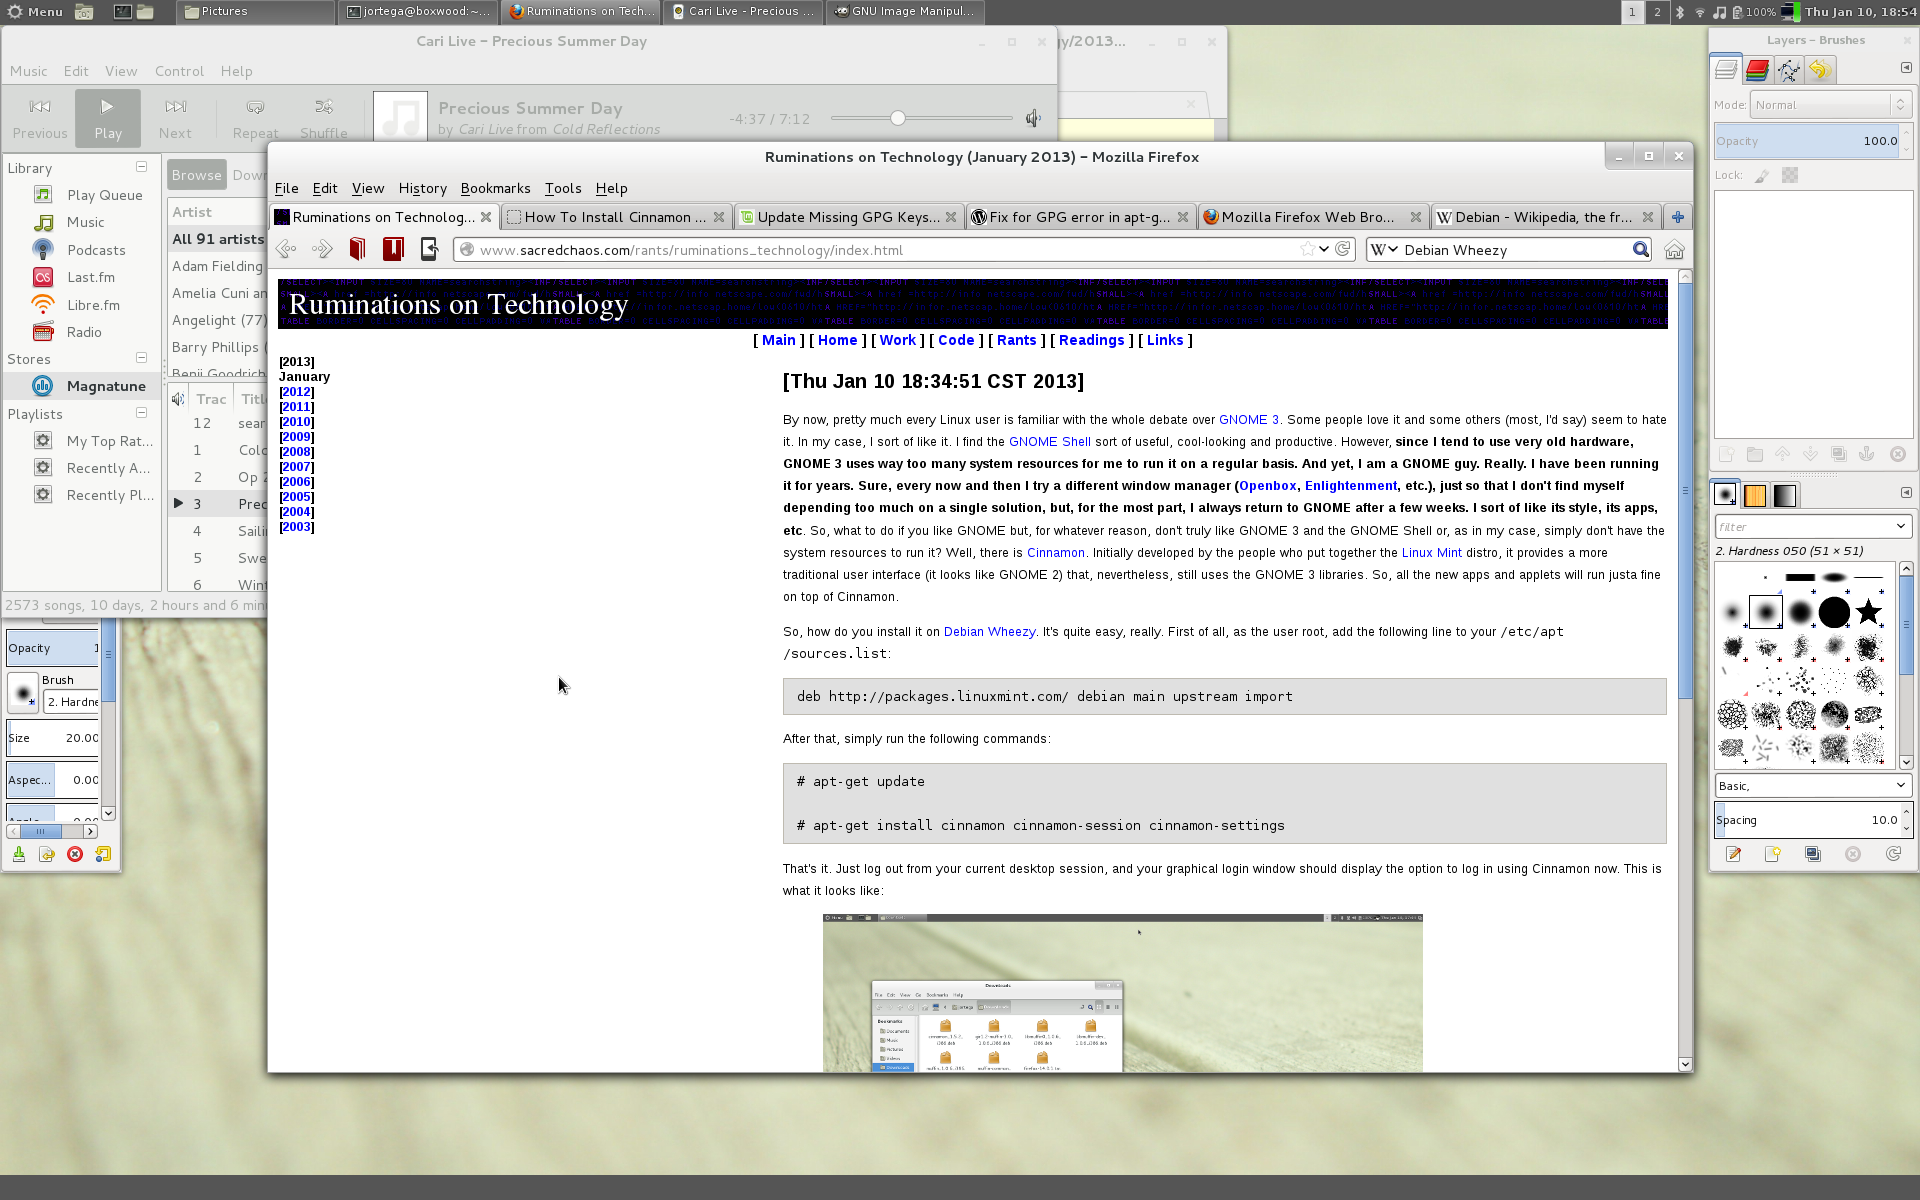The image size is (1920, 1200).
Task: Toggle the Browse button in music player
Action: (x=196, y=175)
